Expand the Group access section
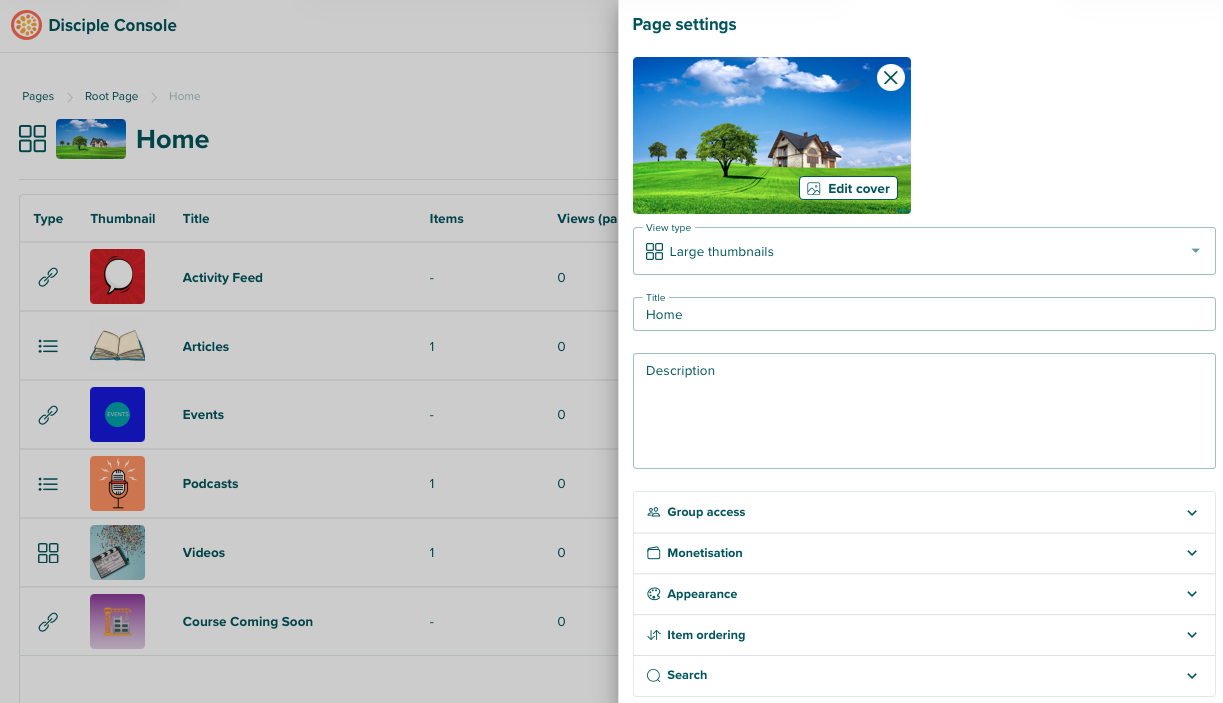1223x703 pixels. point(923,512)
